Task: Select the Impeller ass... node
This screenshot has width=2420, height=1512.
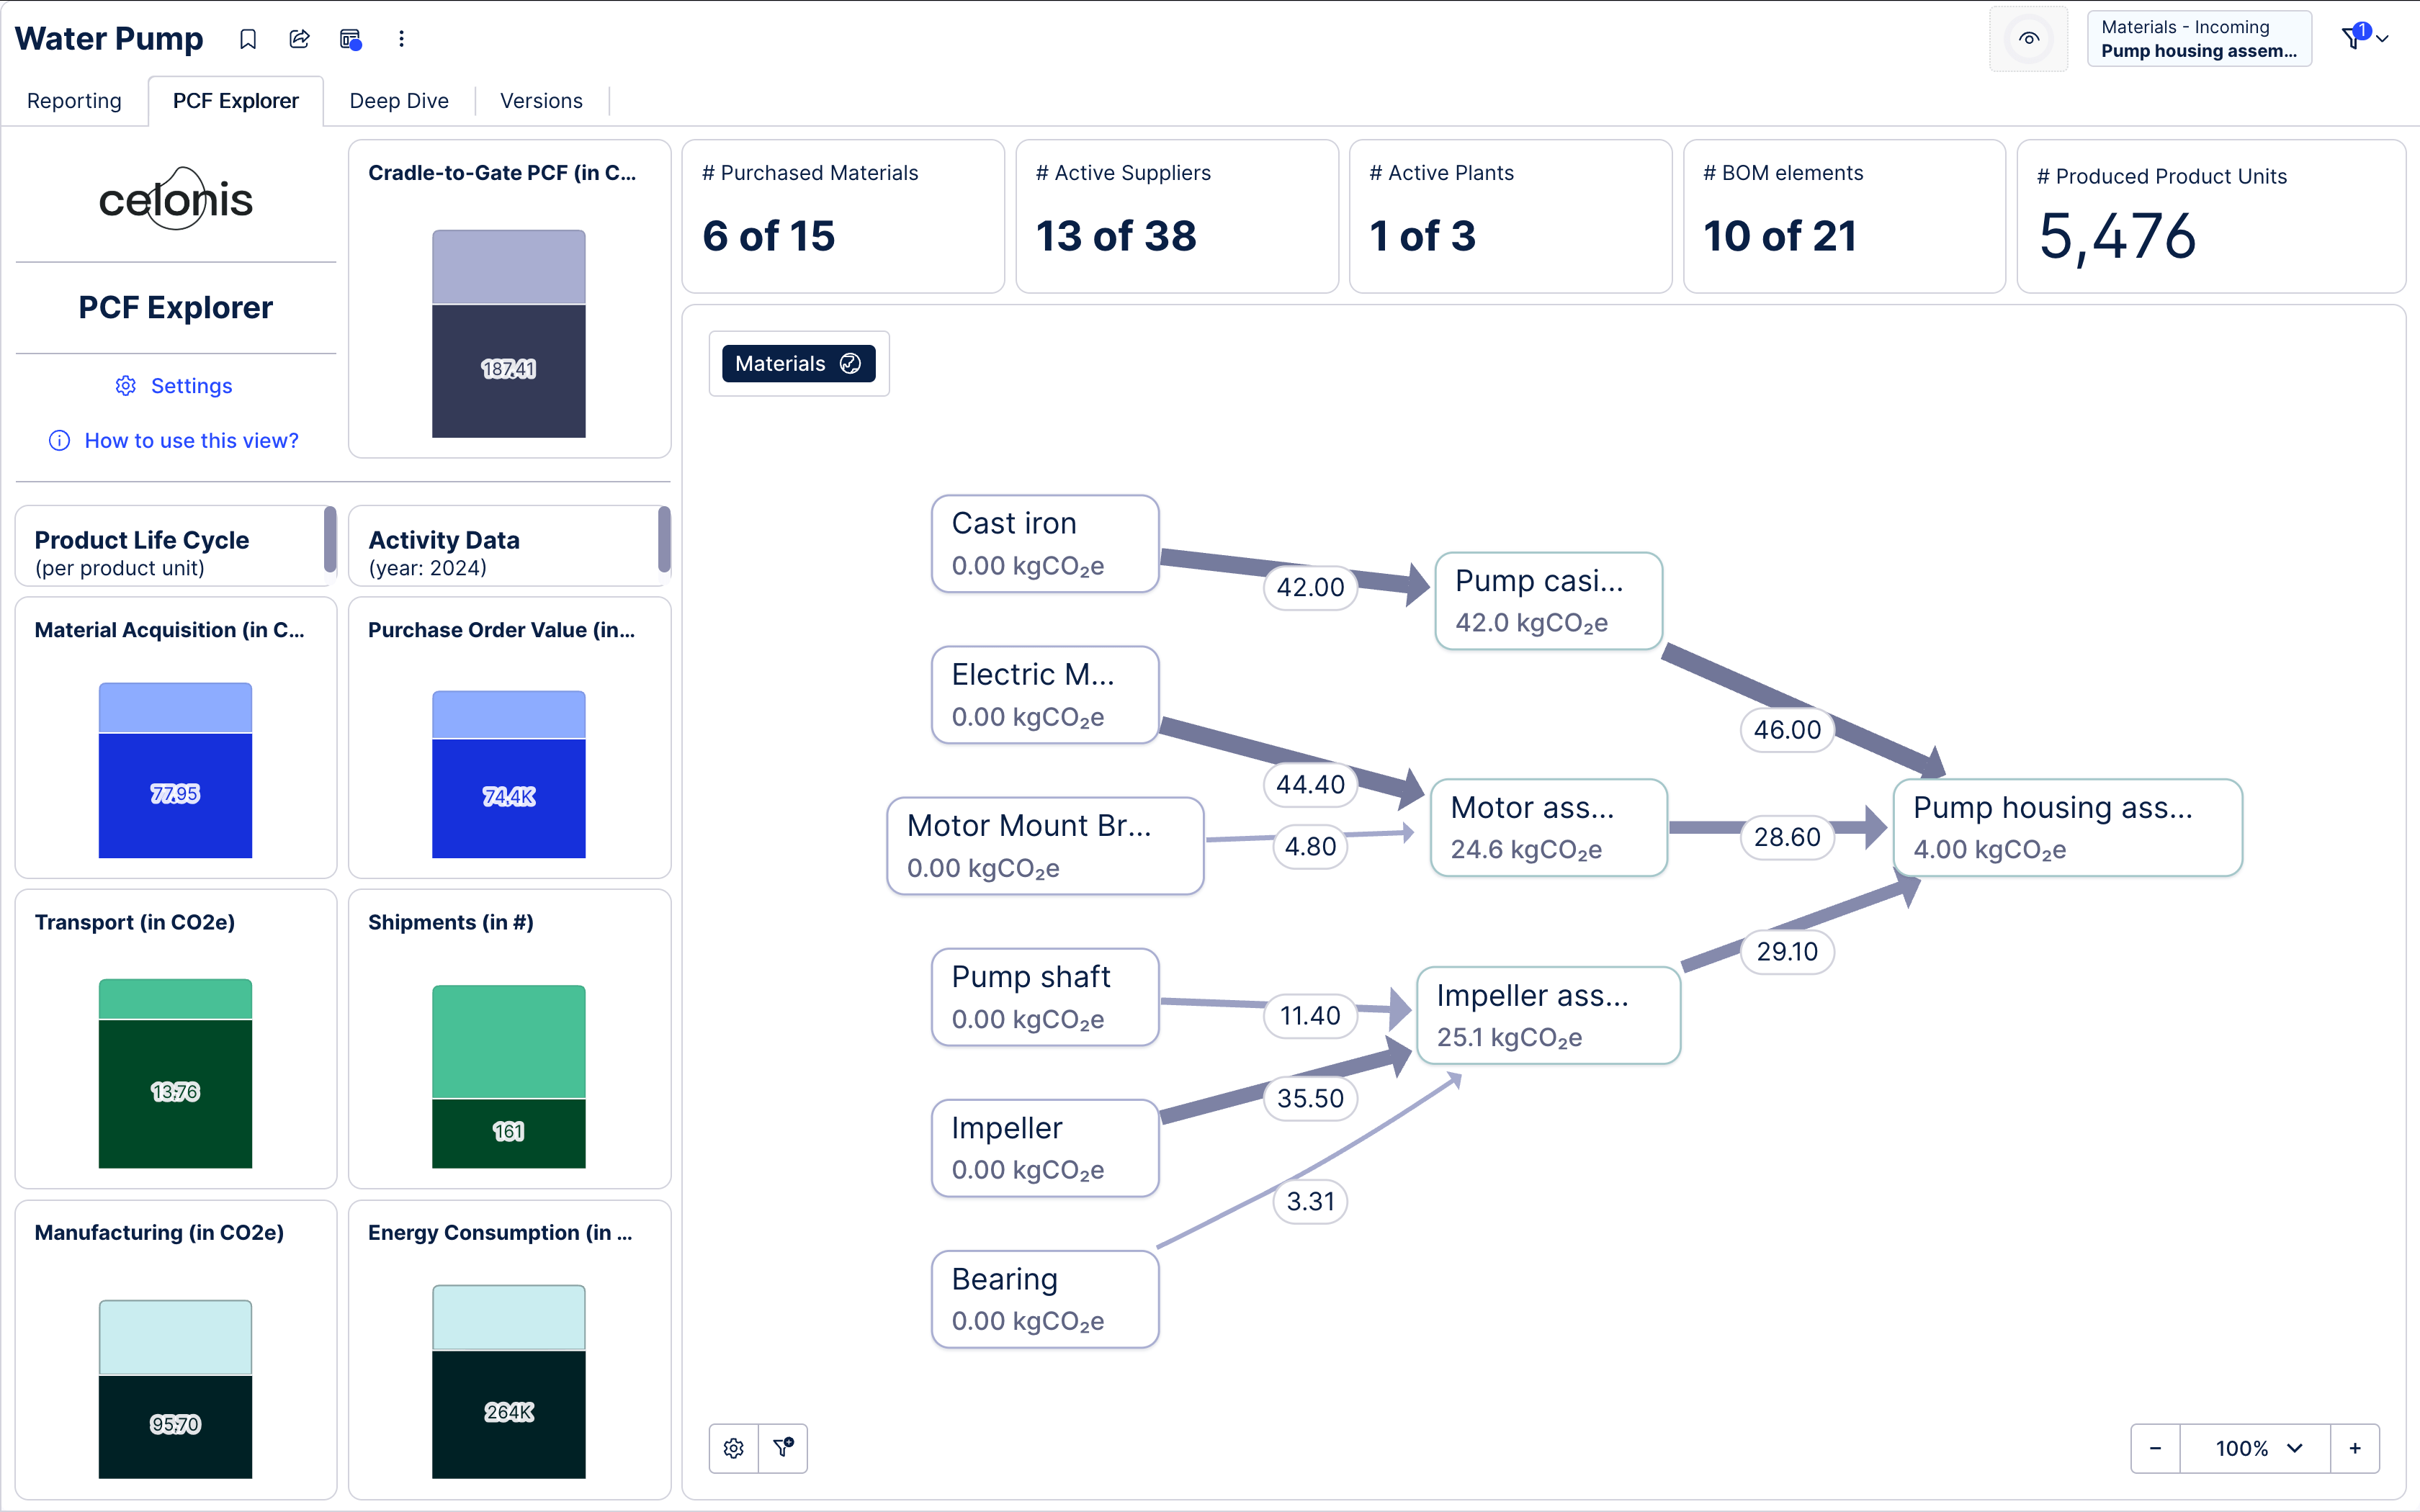Action: 1548,1015
